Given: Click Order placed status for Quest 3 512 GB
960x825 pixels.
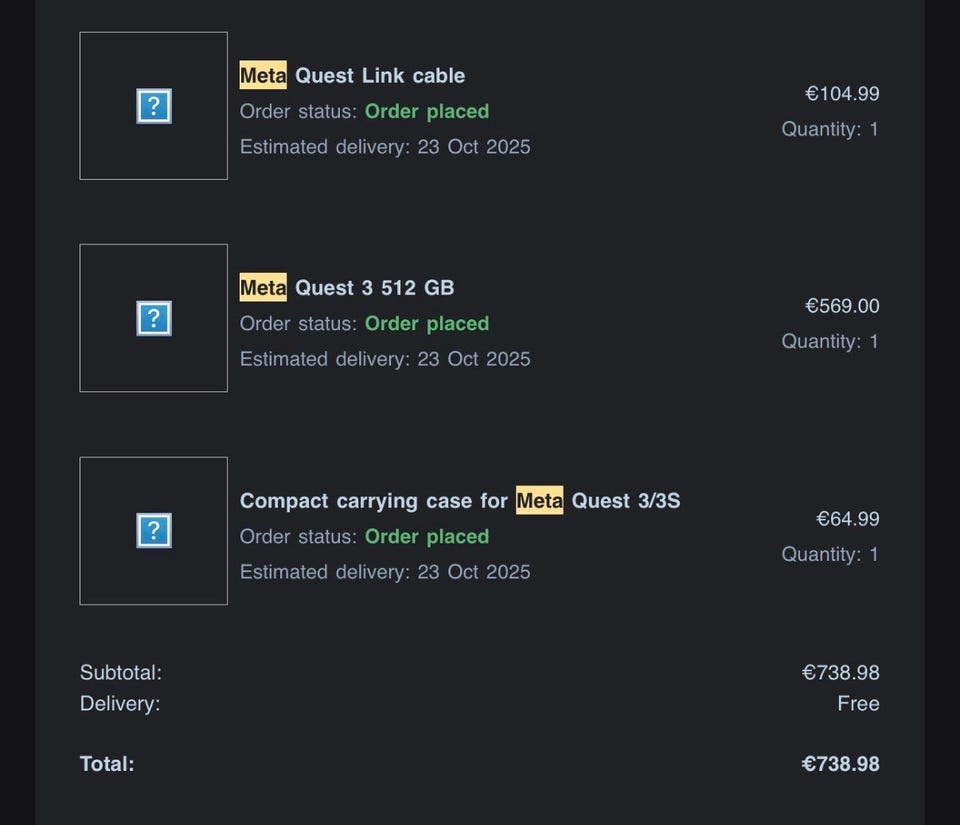Looking at the screenshot, I should (427, 324).
